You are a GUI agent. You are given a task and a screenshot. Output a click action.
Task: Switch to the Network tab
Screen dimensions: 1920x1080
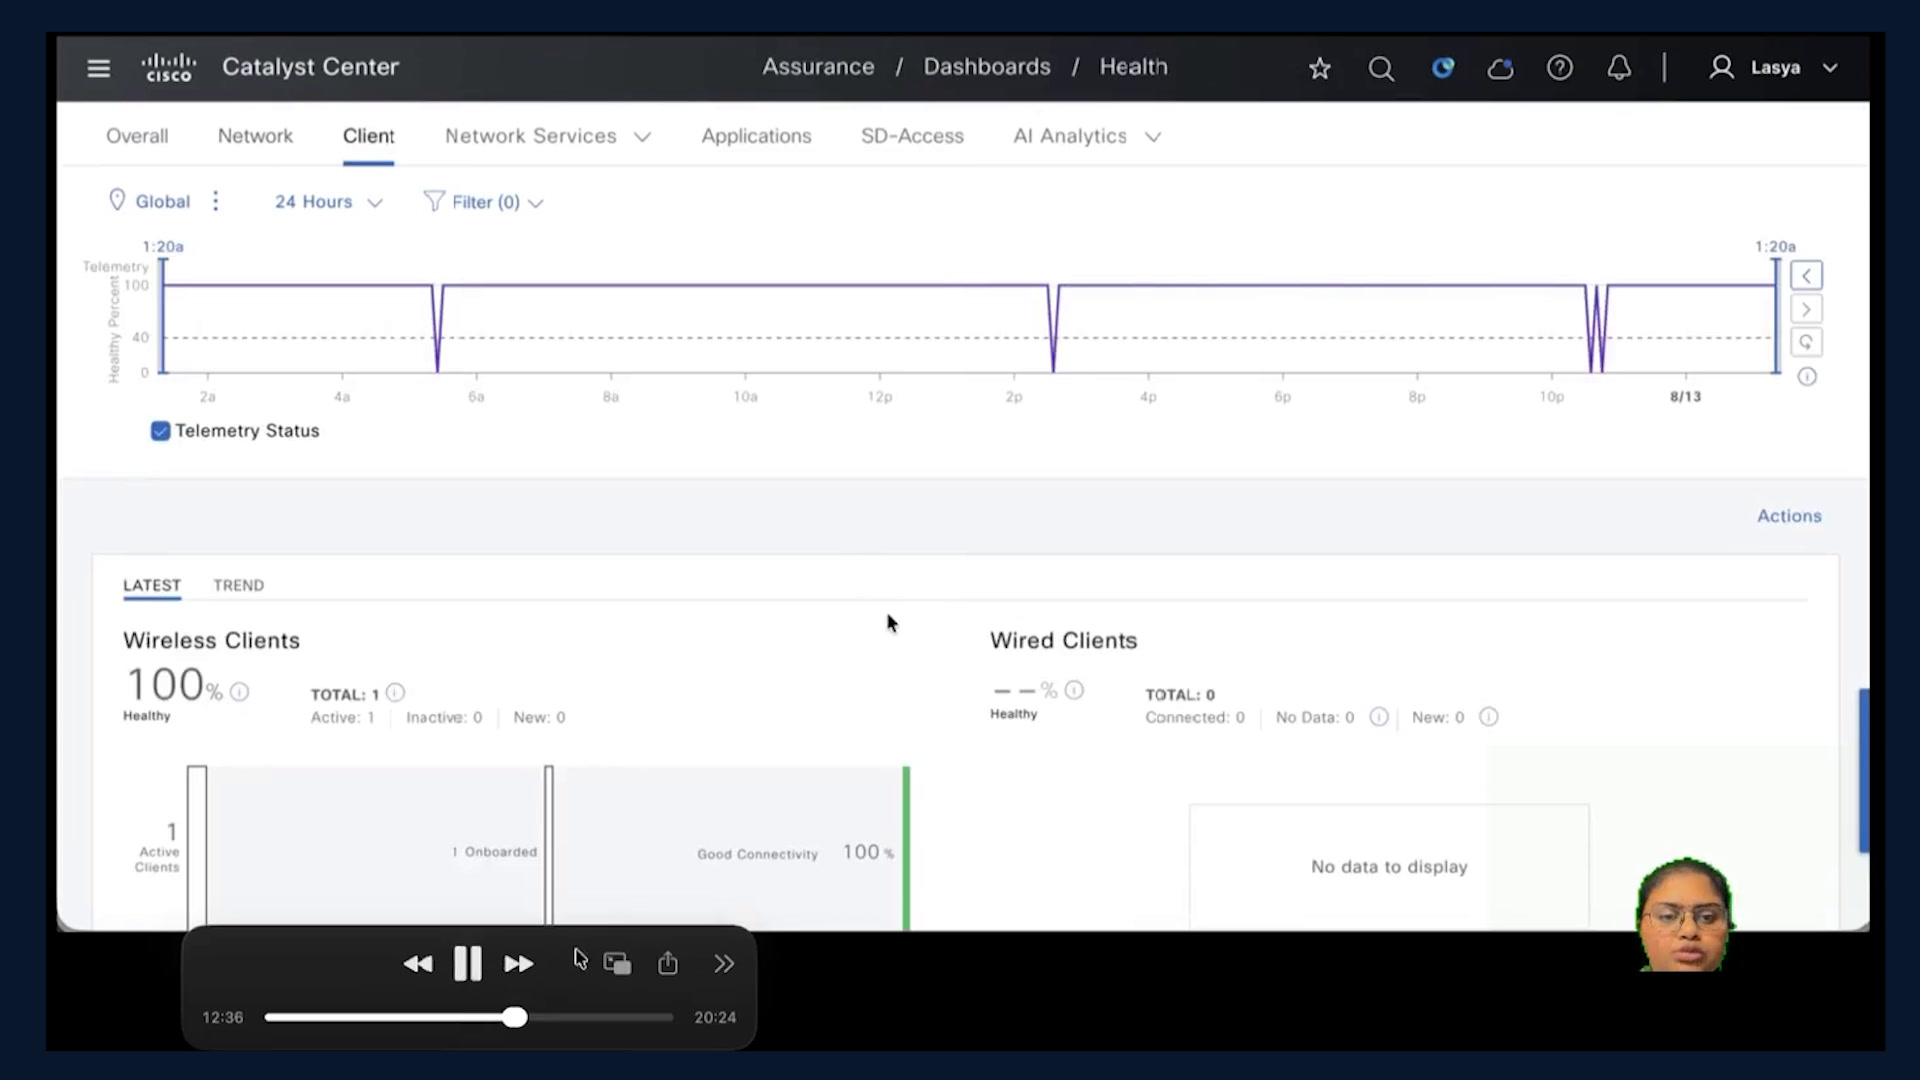(255, 136)
